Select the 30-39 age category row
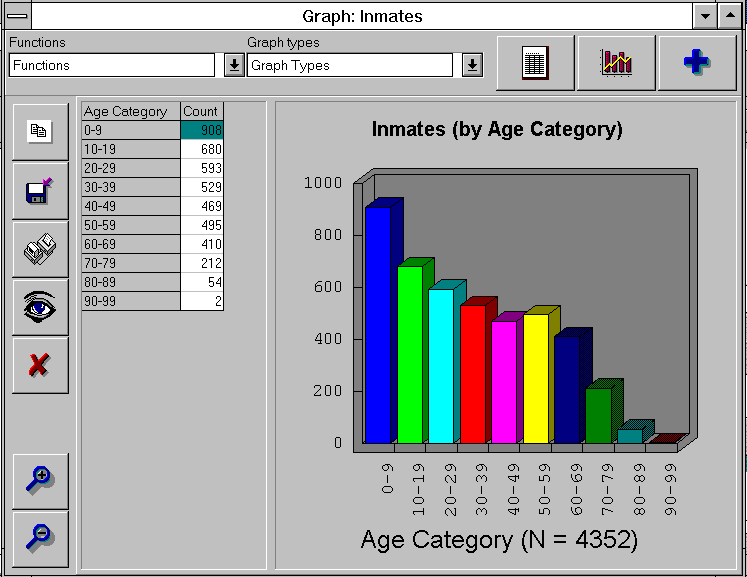The height and width of the screenshot is (577, 747). point(130,187)
